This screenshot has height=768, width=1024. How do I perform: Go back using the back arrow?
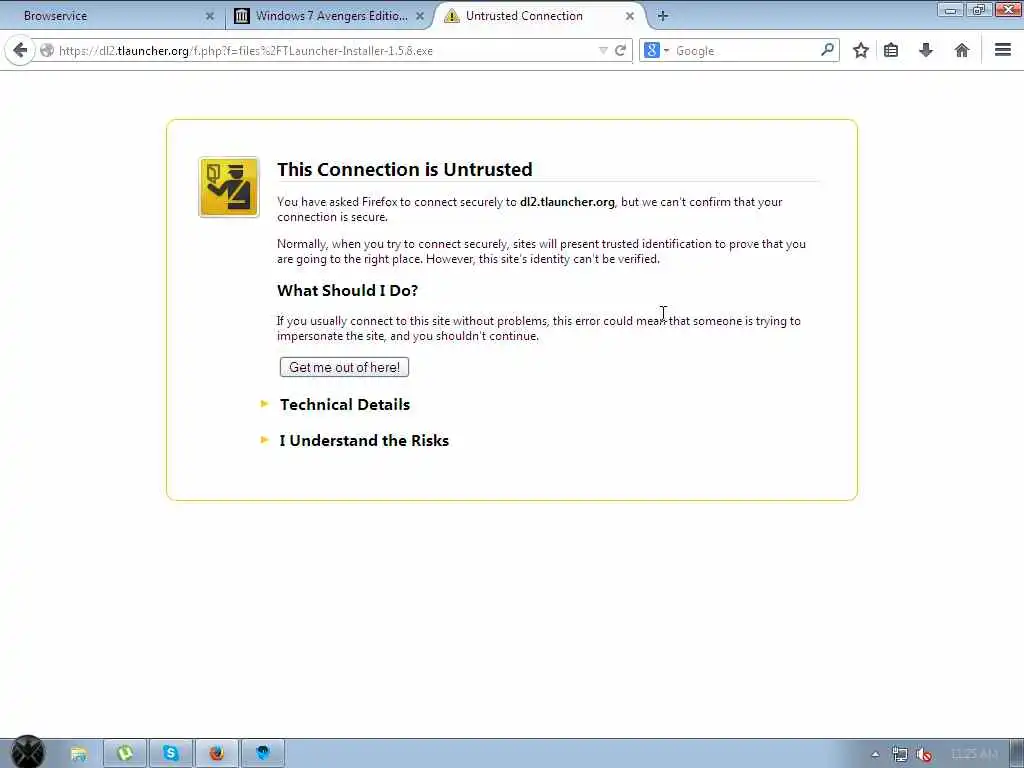coord(20,50)
